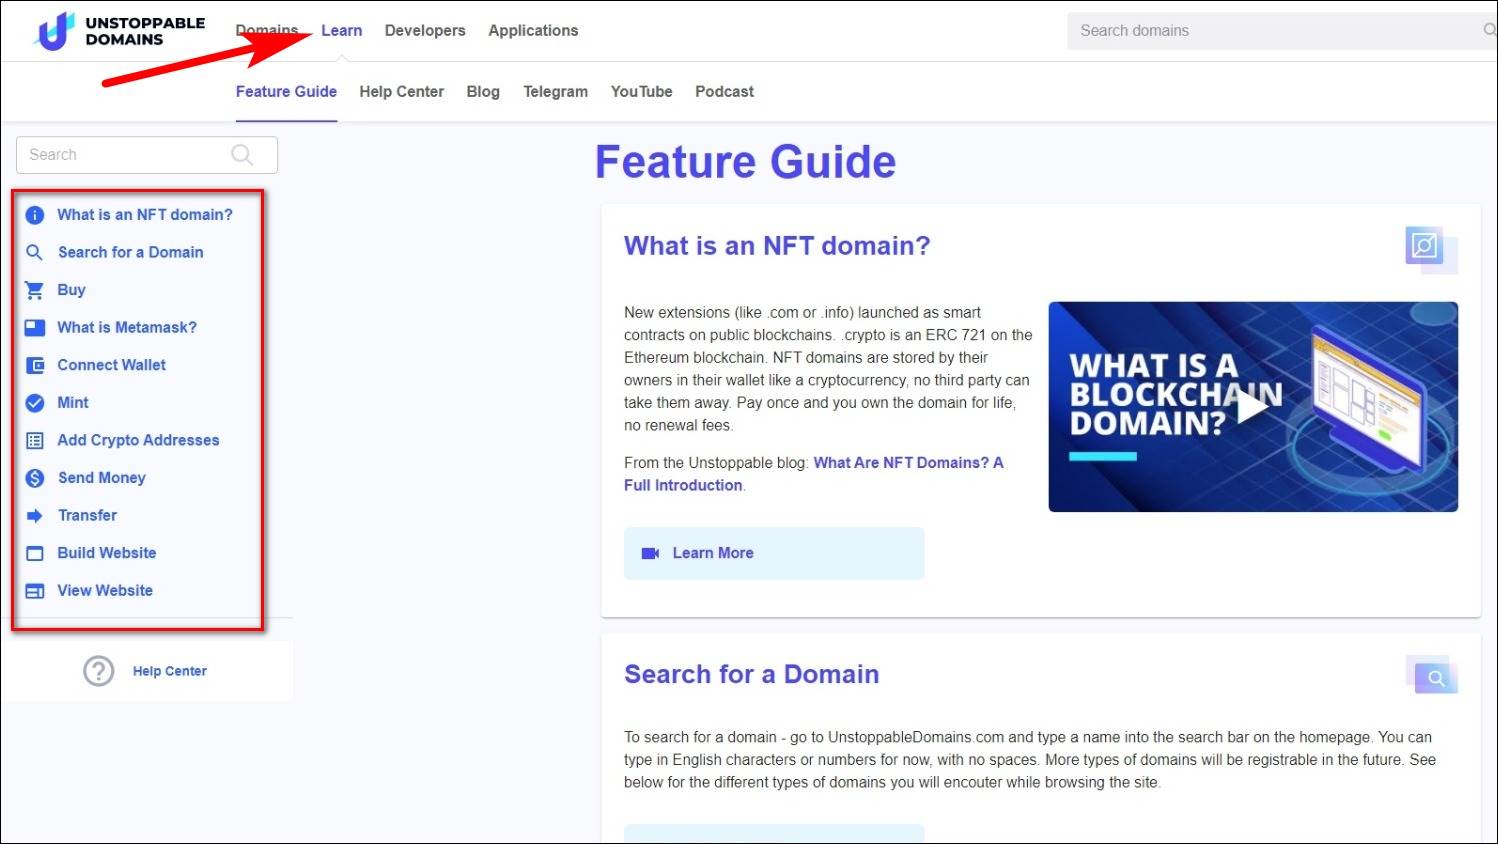Click the magnifier icon beside Search for a Domain
Screen dimensions: 1498x844
pos(35,253)
